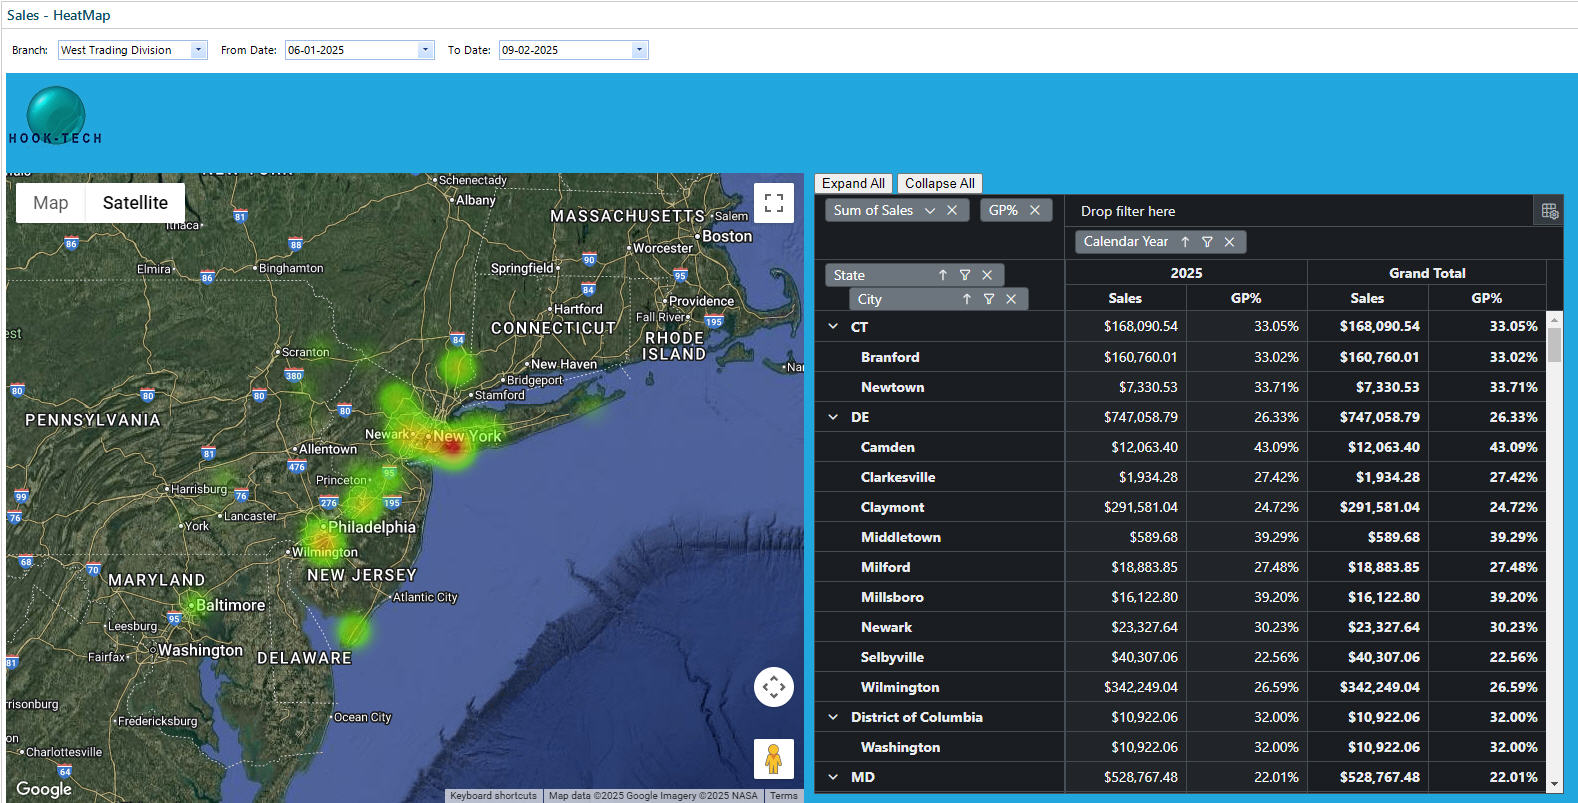This screenshot has width=1578, height=803.
Task: Sort the City row field
Action: tap(966, 299)
